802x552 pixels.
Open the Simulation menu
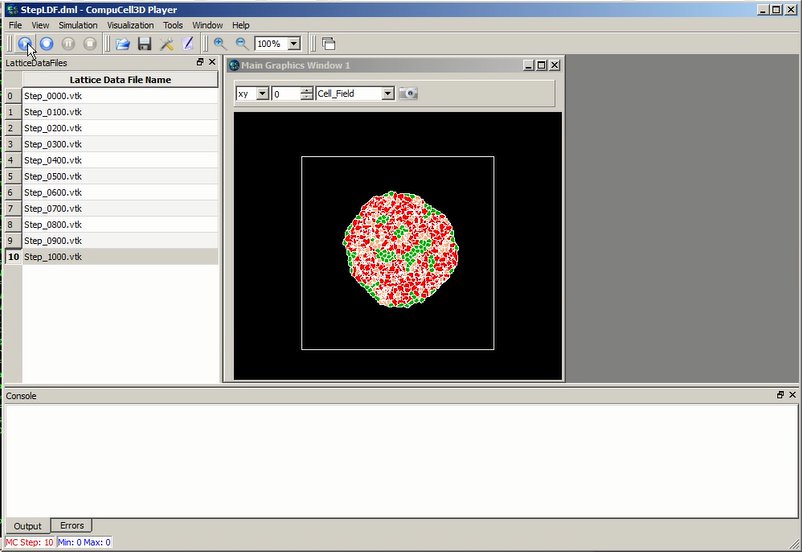(78, 25)
